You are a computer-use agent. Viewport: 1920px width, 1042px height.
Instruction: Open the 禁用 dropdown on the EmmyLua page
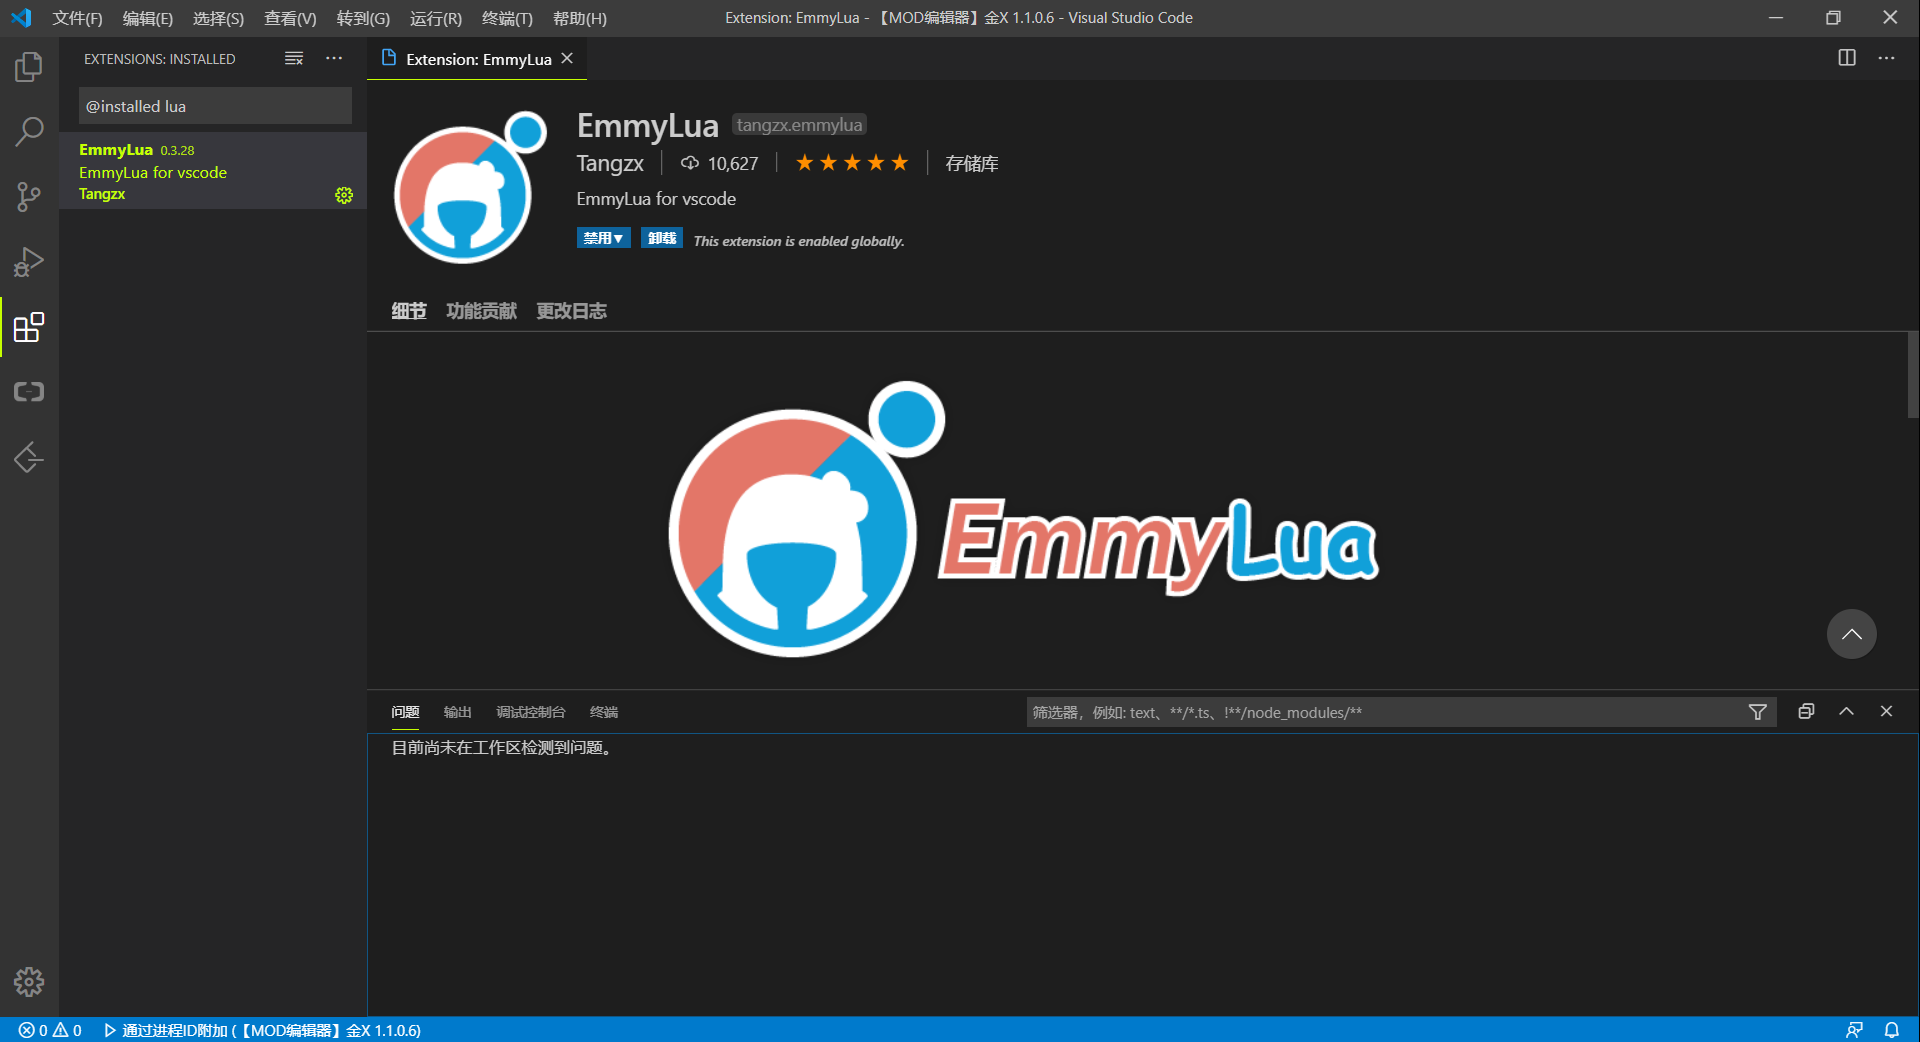click(603, 238)
